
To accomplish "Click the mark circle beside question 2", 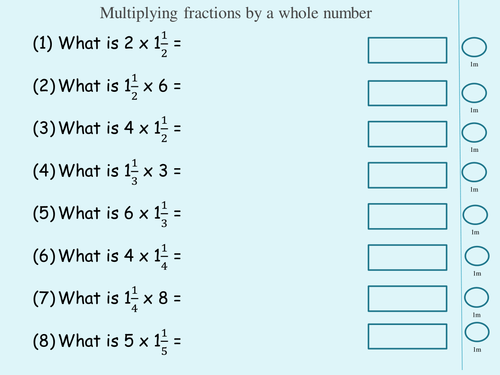I will pyautogui.click(x=474, y=93).
